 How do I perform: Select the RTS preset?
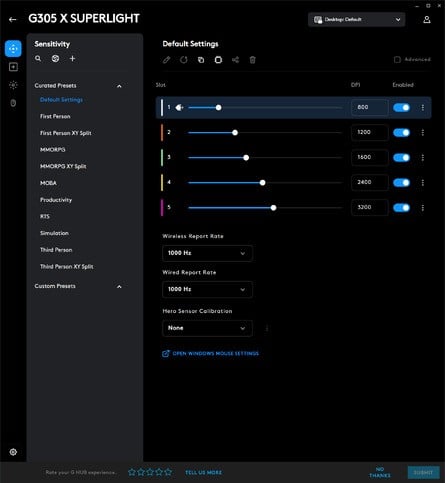[x=45, y=216]
